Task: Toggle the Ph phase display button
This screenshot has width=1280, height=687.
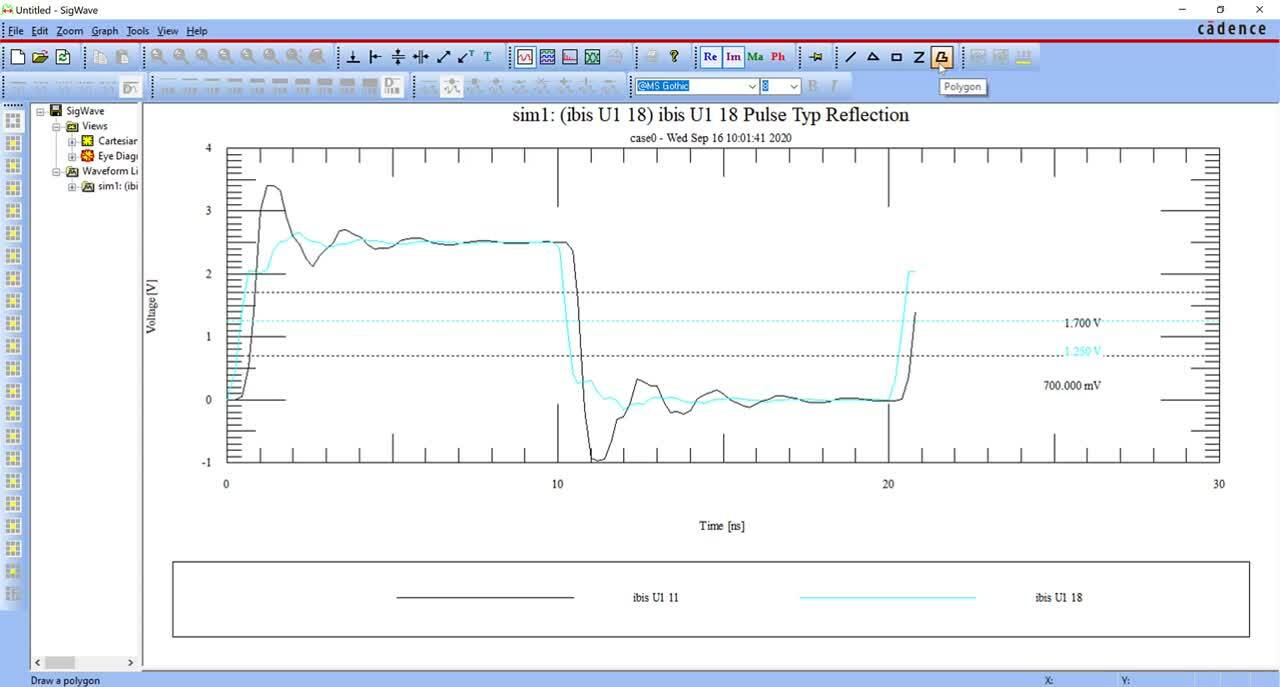Action: point(778,57)
